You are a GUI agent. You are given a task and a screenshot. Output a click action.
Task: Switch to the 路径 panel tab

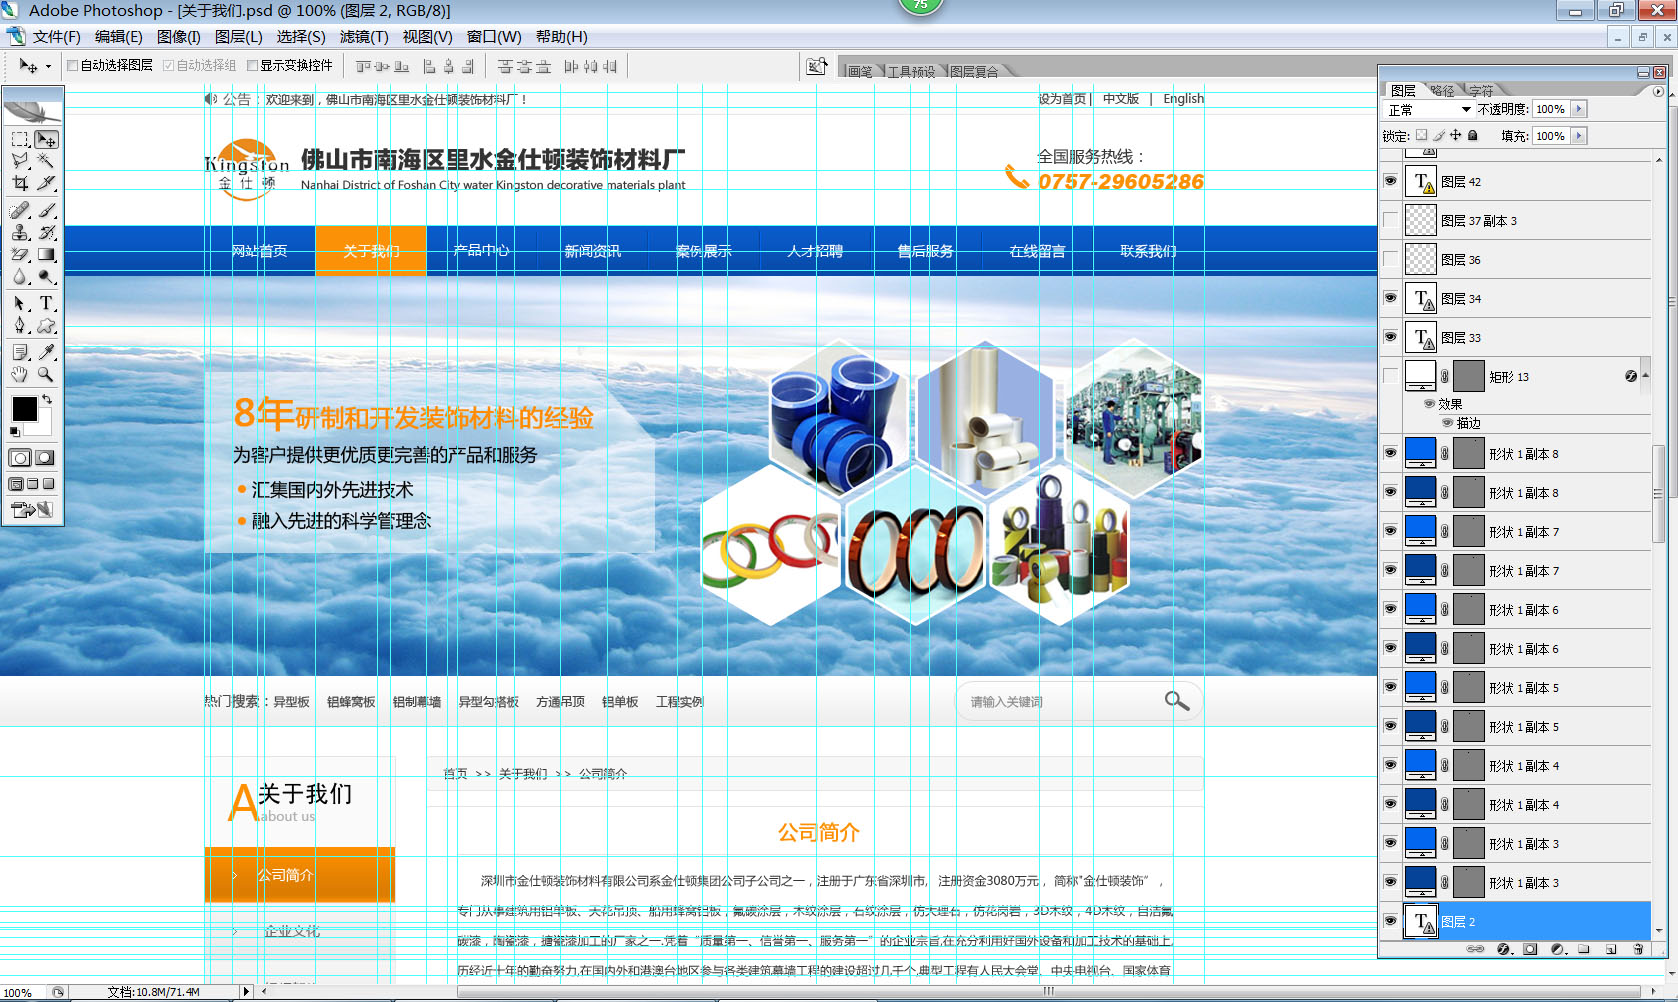point(1442,91)
